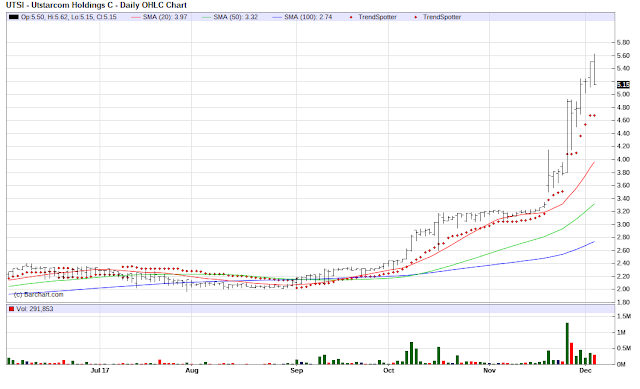Click the 'SMA (20): 3.97' legend label

[x=165, y=17]
